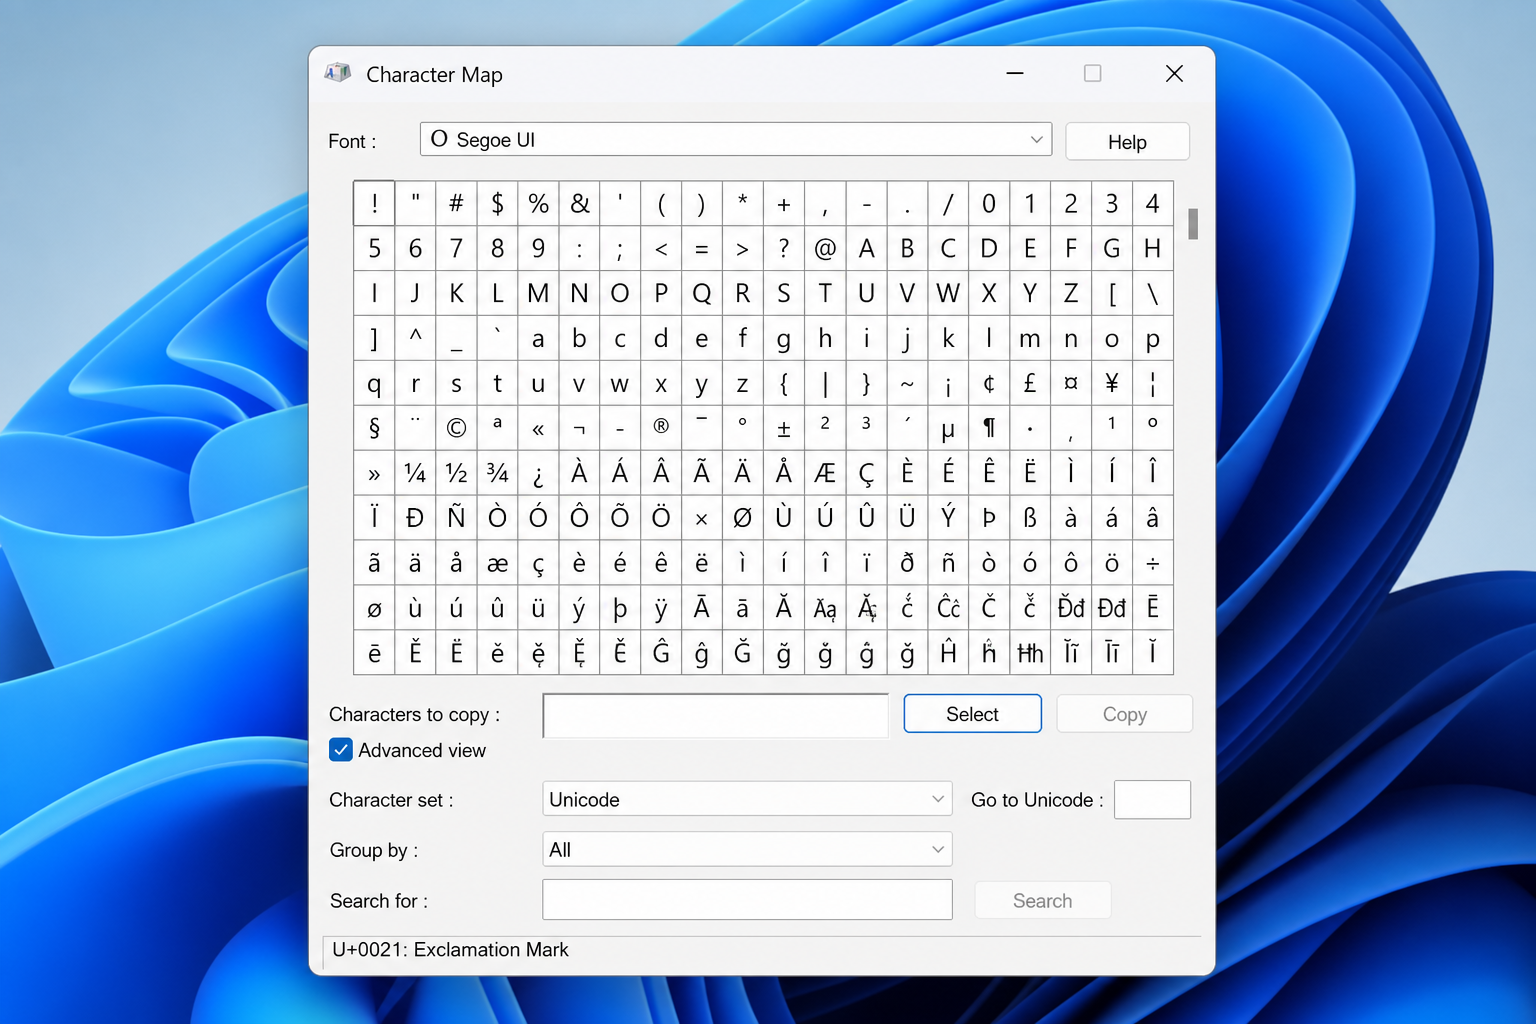Focus the Go to Unicode field
1536x1024 pixels.
pos(1152,799)
